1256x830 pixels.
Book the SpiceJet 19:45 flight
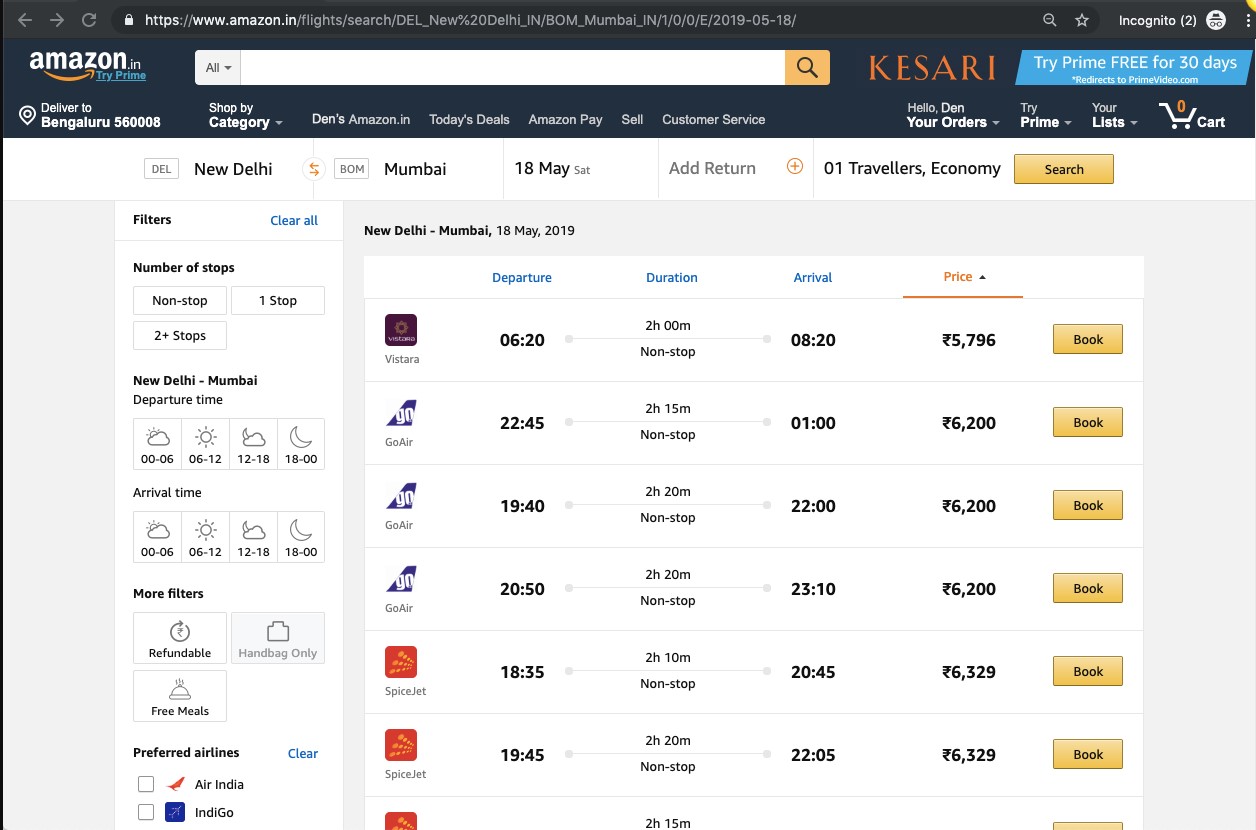click(x=1088, y=754)
